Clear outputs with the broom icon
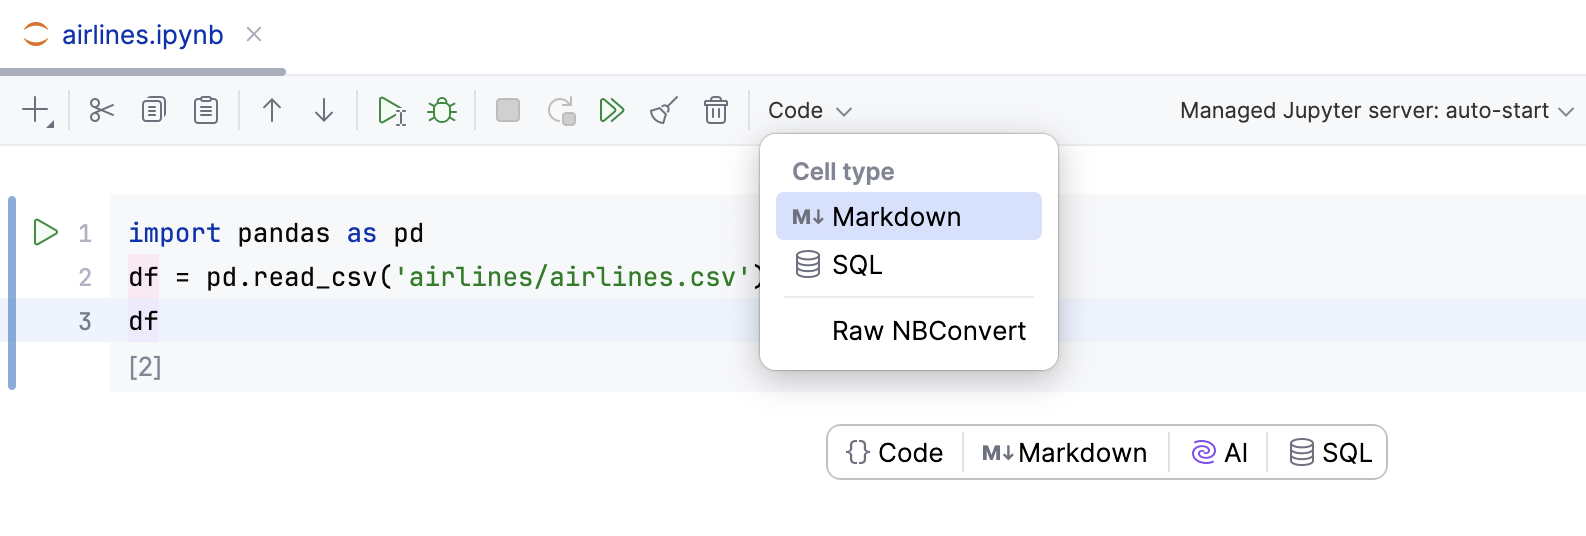The height and width of the screenshot is (536, 1586). coord(664,110)
